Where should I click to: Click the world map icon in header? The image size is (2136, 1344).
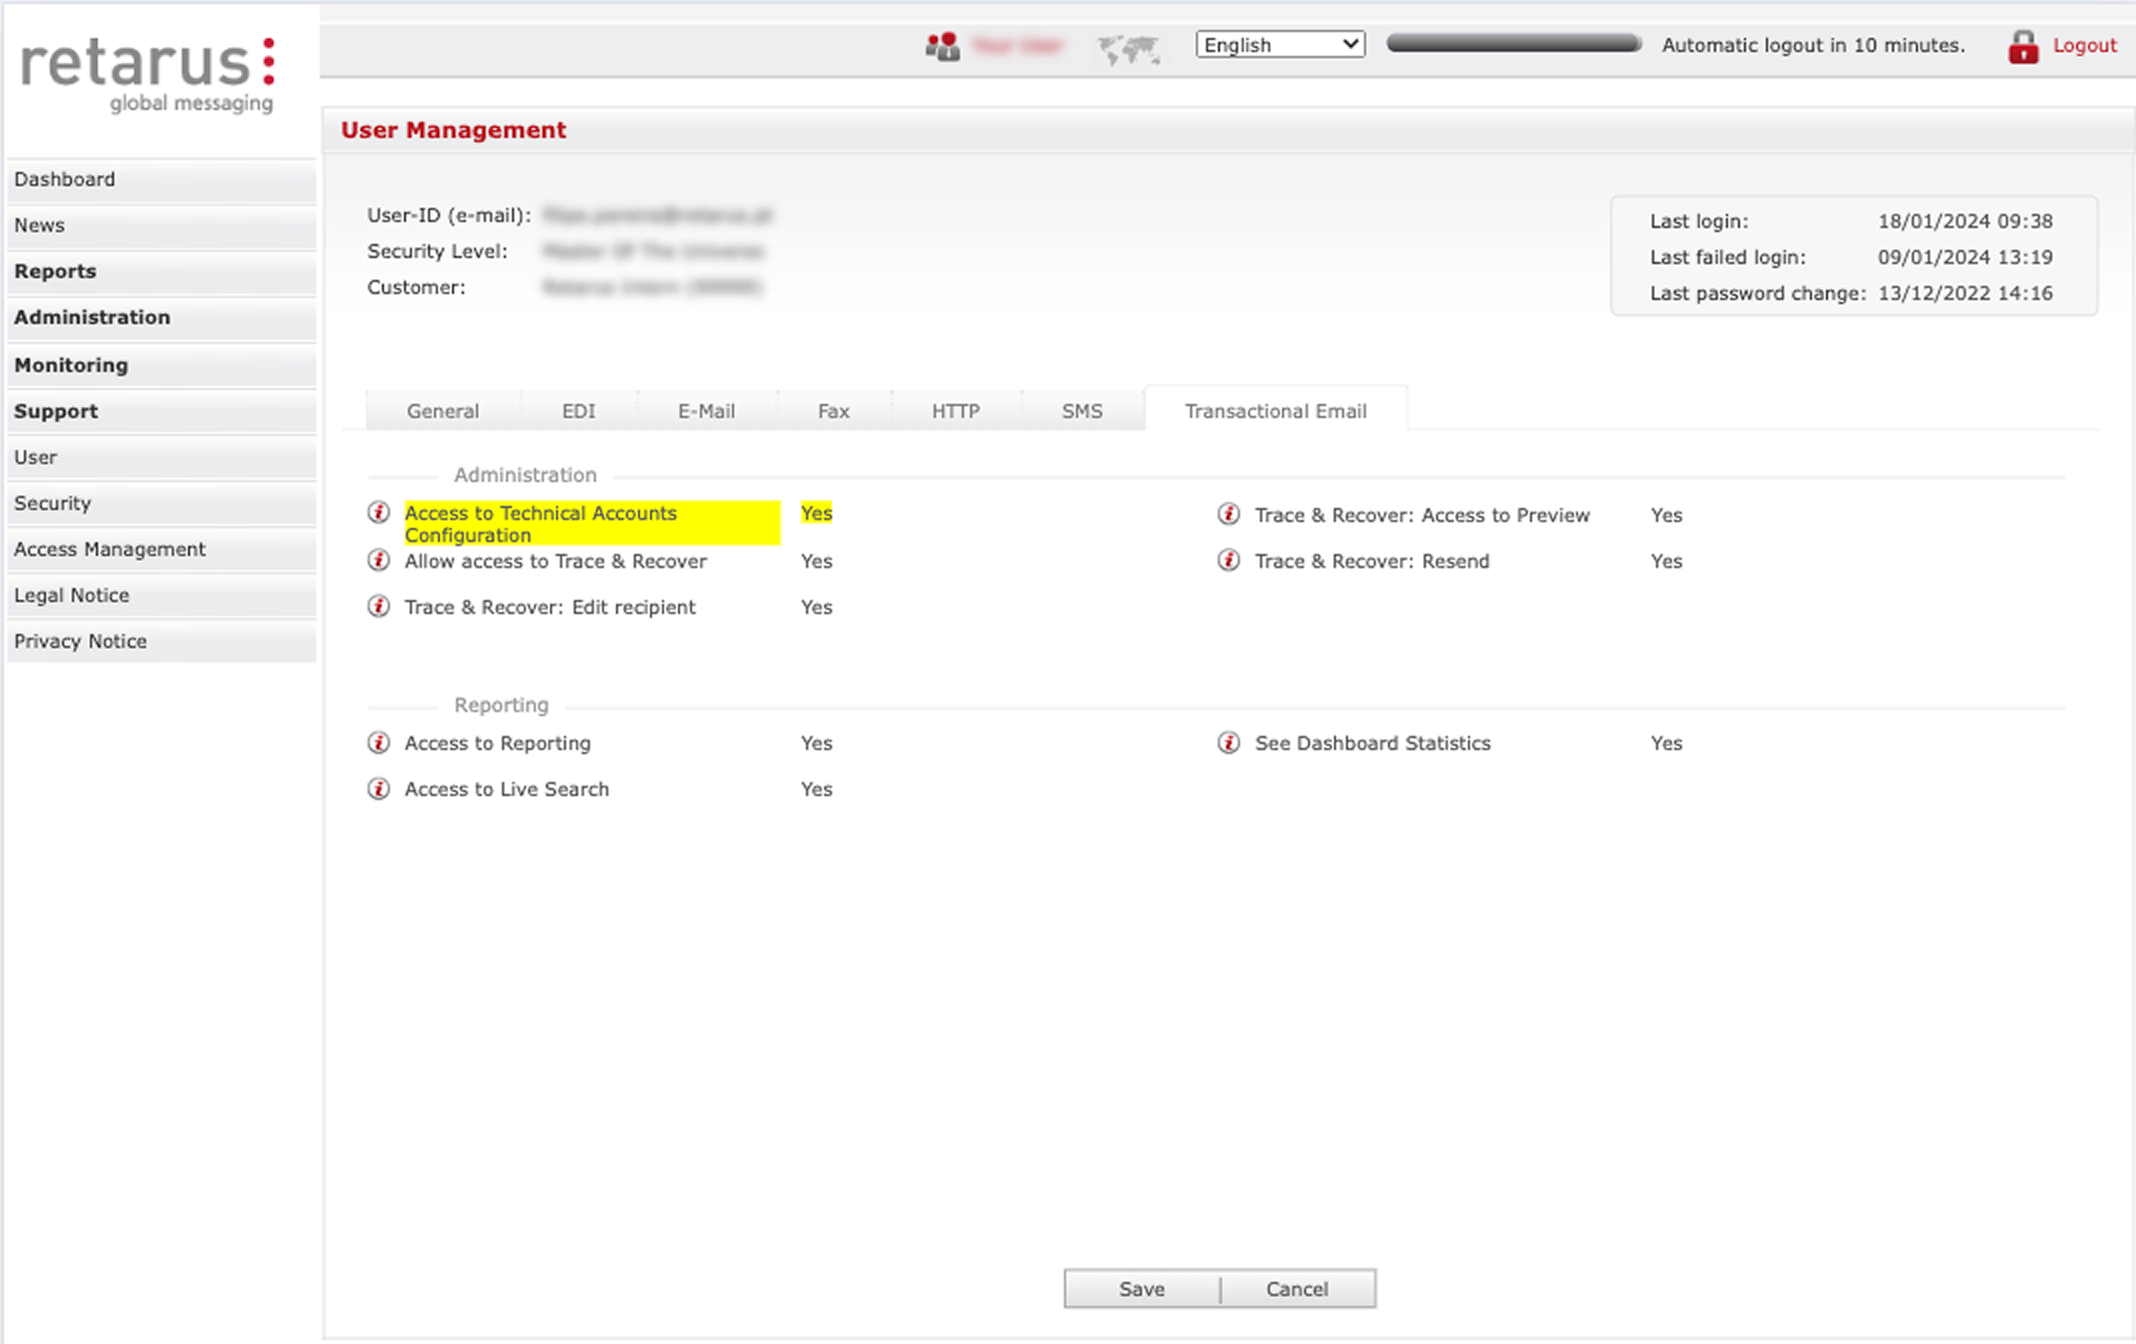coord(1128,48)
